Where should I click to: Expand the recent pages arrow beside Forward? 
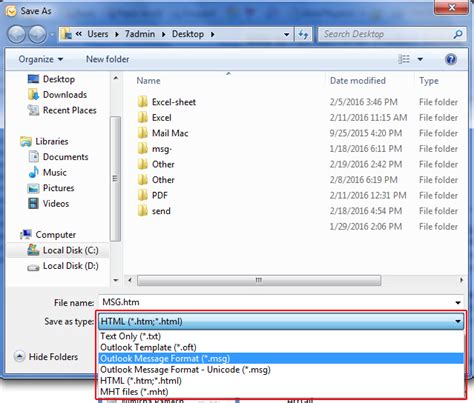[x=52, y=34]
